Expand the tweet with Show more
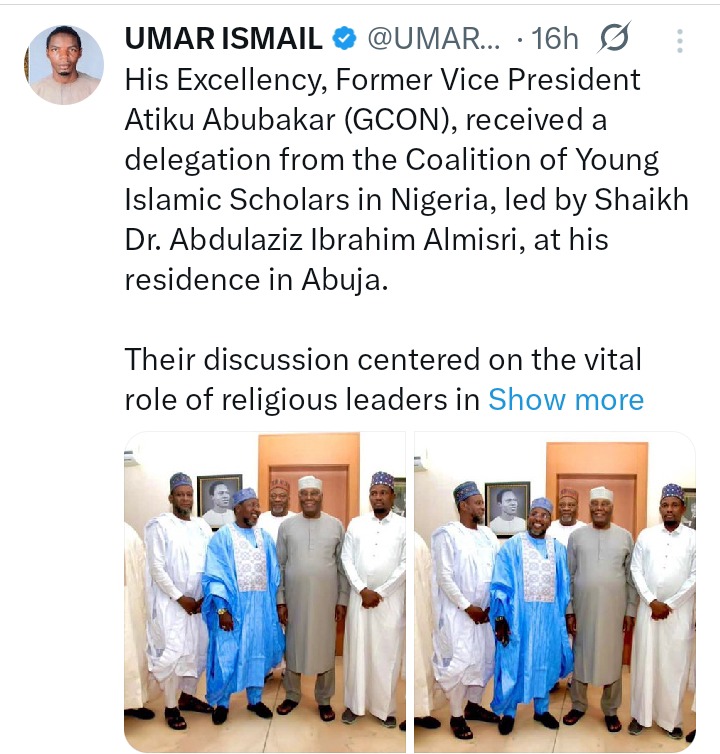 (566, 400)
